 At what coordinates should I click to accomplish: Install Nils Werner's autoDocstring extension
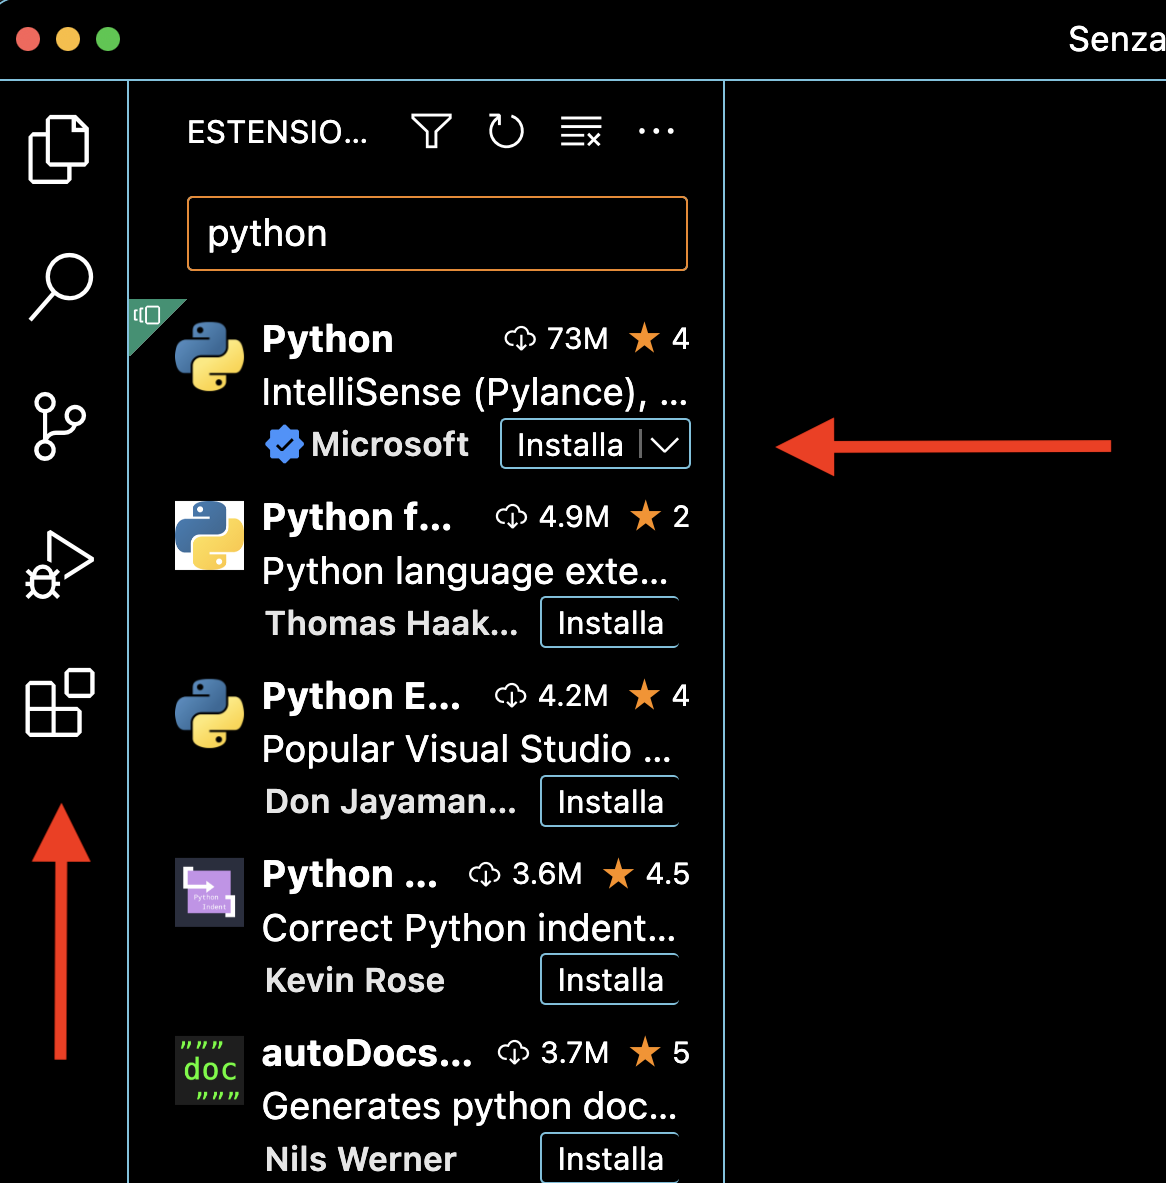click(x=610, y=1158)
